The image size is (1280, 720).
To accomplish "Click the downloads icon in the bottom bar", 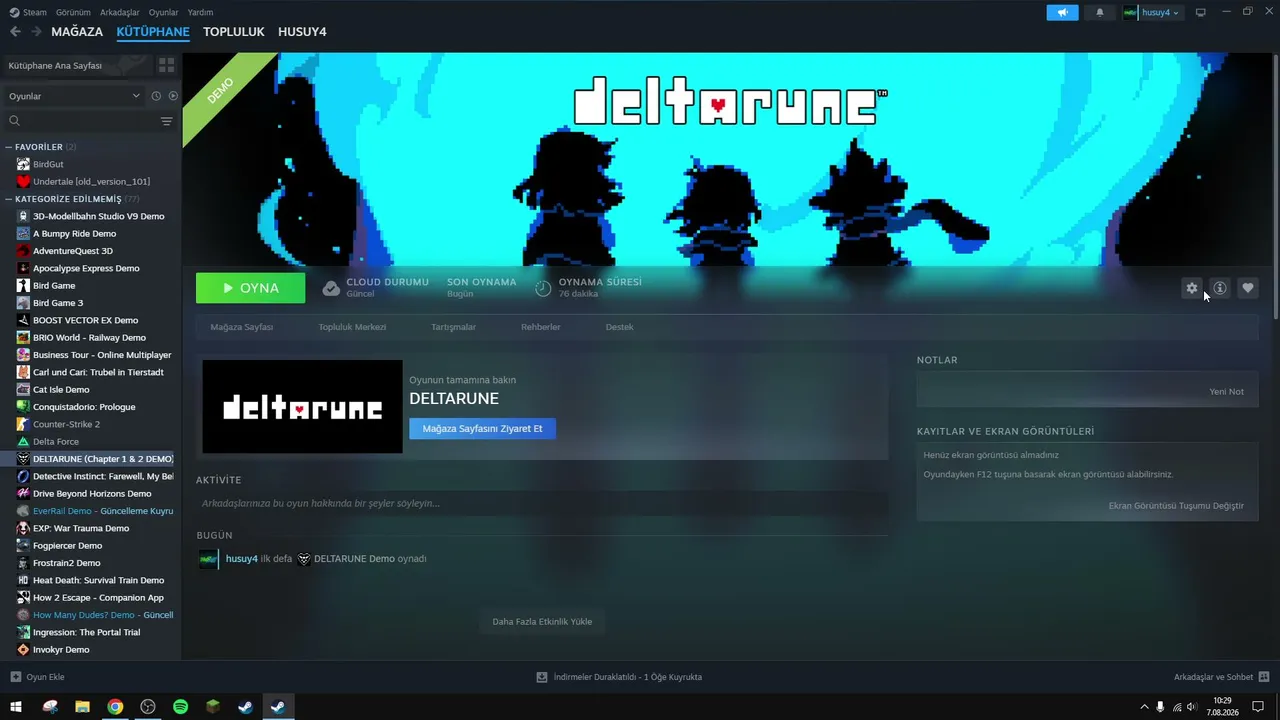I will tap(542, 677).
